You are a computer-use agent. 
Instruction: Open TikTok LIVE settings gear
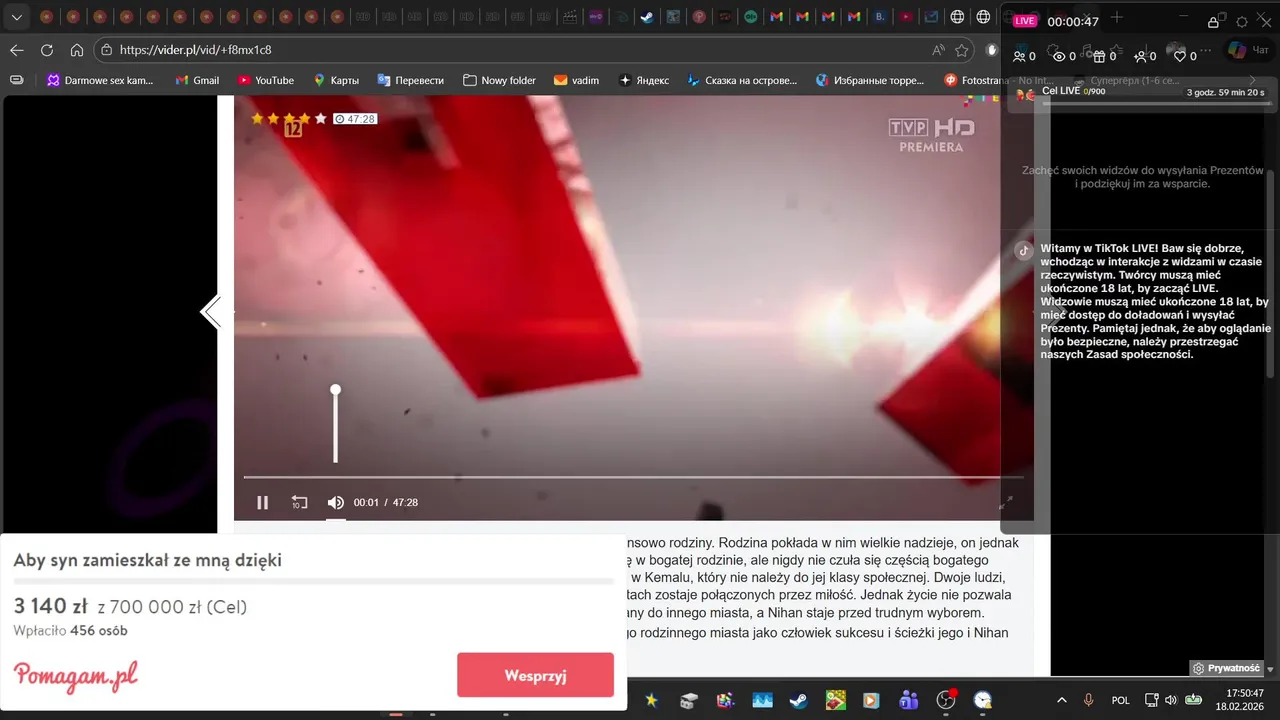click(x=1242, y=21)
